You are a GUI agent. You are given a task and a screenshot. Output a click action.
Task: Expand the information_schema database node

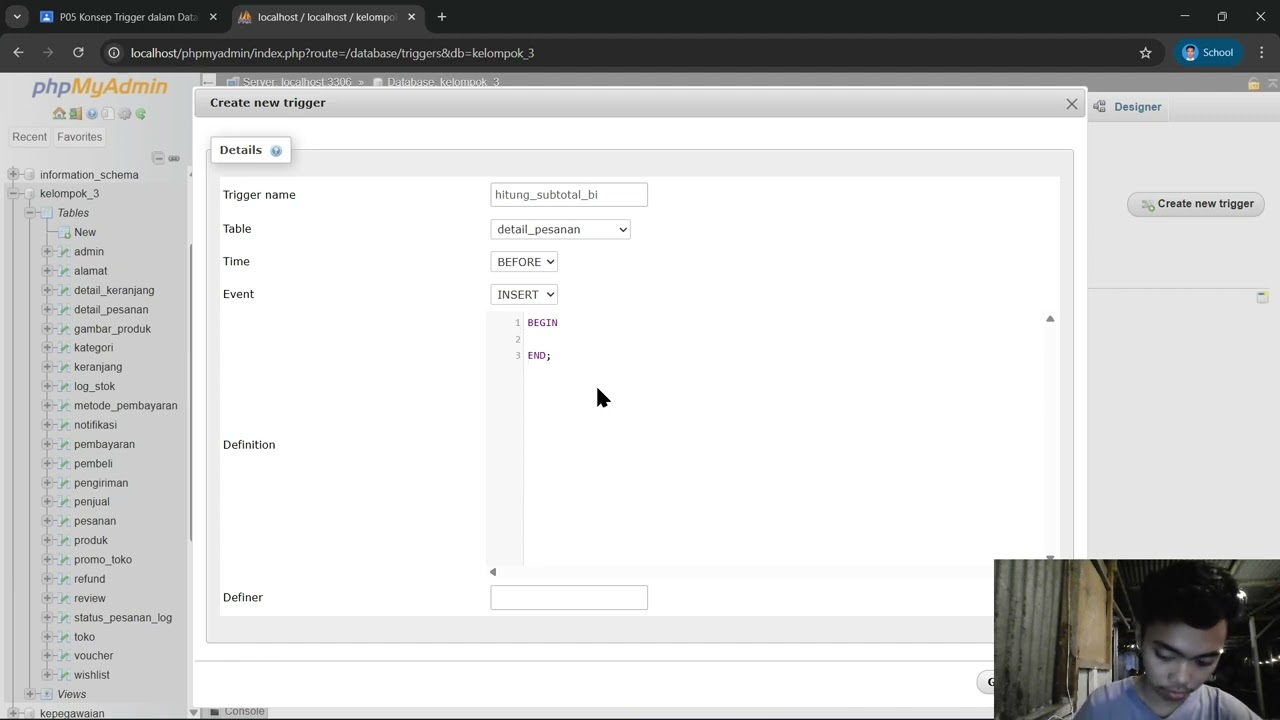[13, 175]
